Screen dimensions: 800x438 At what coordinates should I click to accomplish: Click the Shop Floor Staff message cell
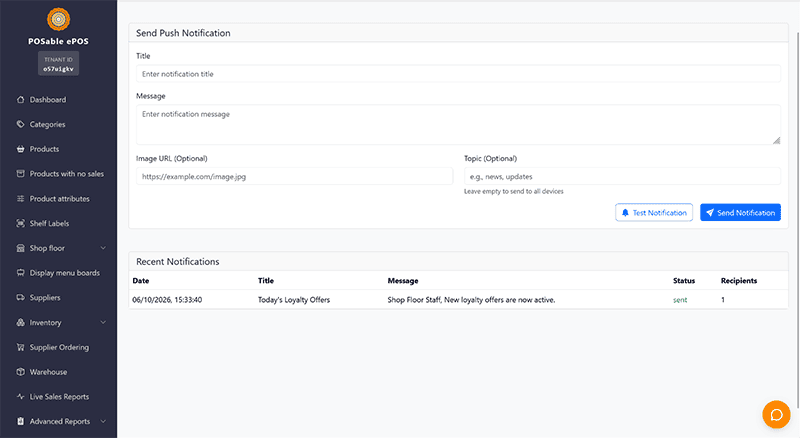[471, 300]
